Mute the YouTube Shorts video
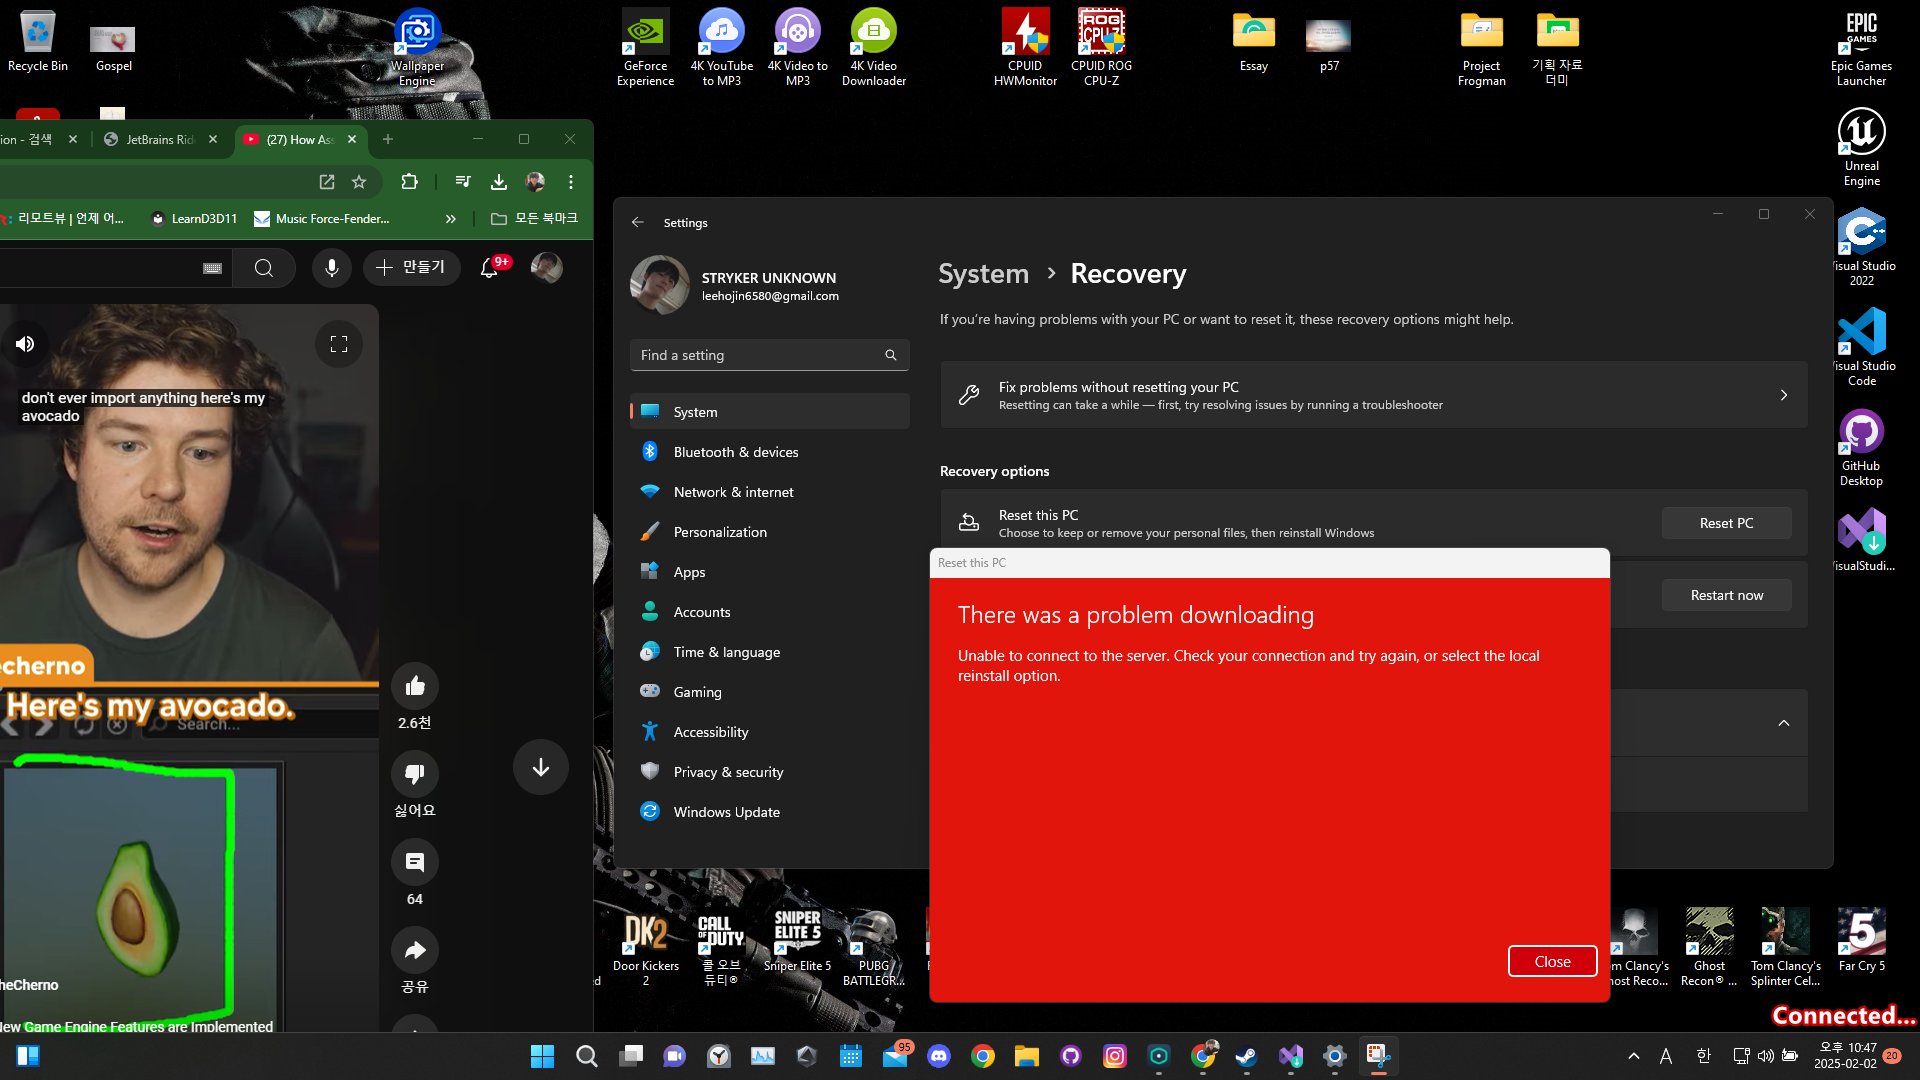The image size is (1920, 1080). pyautogui.click(x=25, y=344)
